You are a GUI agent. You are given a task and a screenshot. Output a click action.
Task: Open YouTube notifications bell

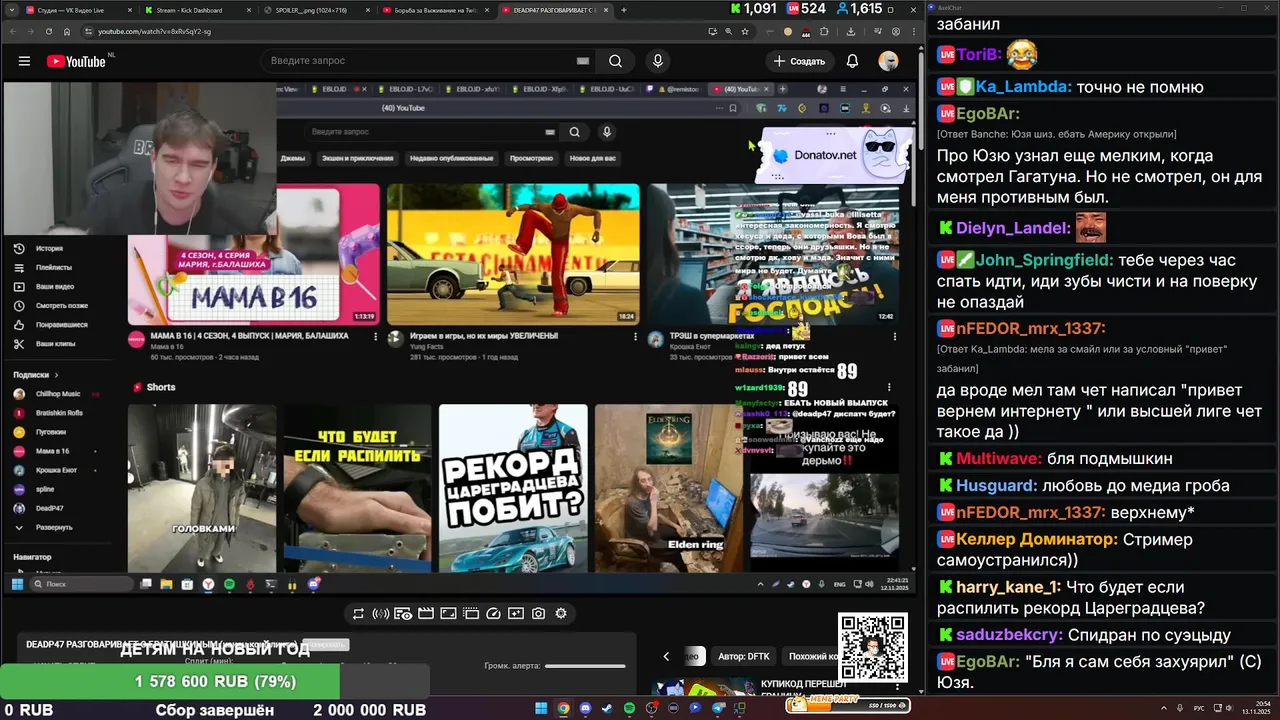852,61
